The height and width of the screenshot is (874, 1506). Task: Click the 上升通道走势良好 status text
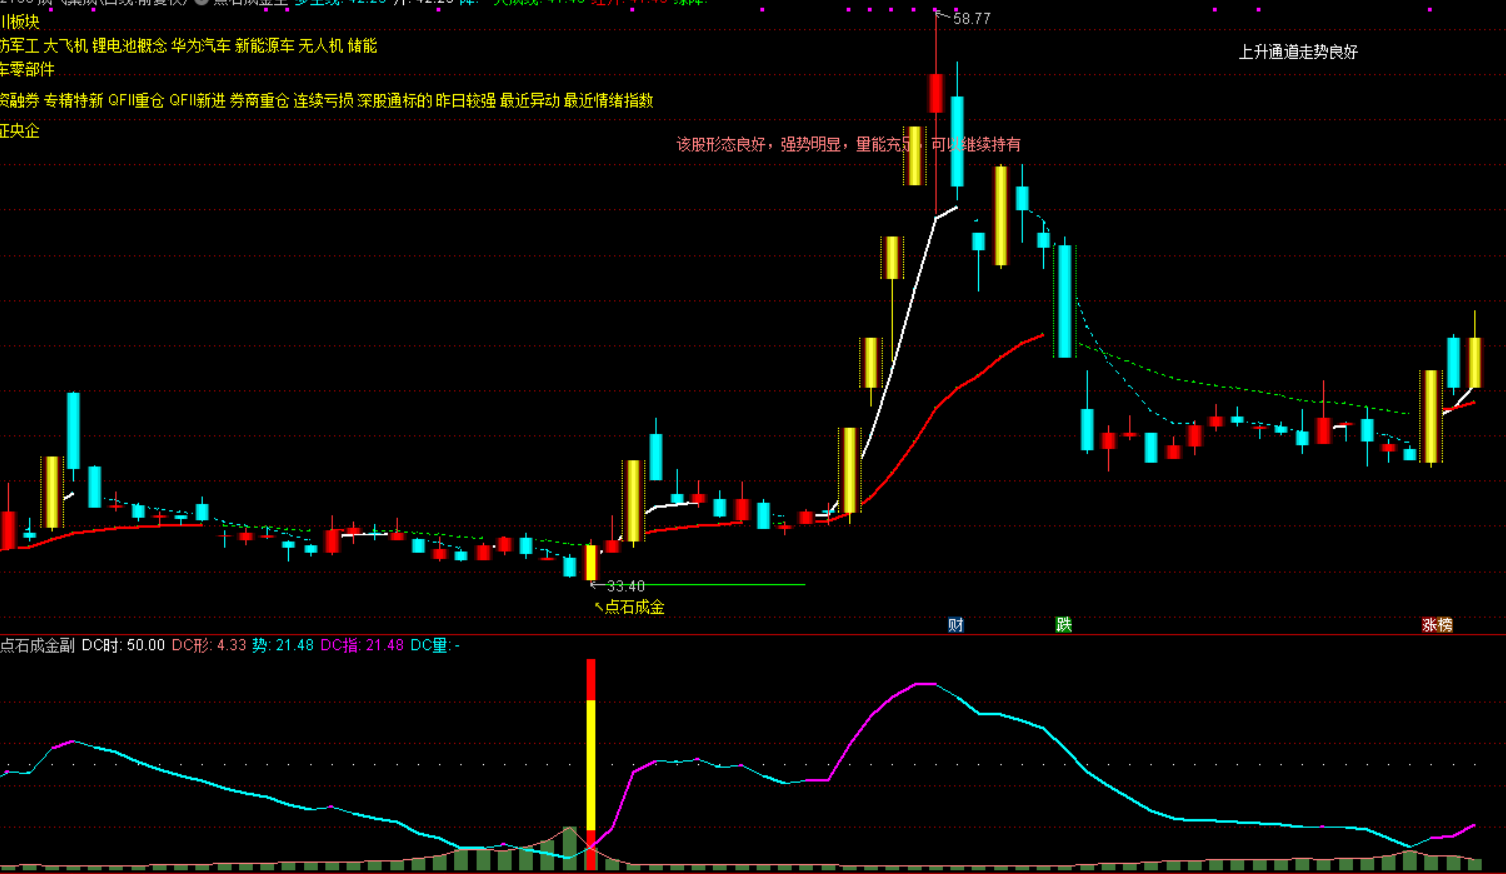1298,52
